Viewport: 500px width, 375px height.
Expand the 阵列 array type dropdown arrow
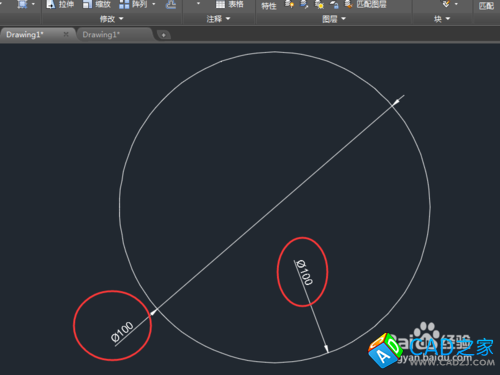coord(154,4)
